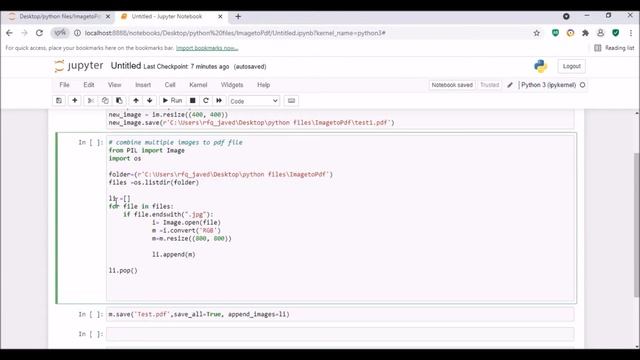Open the Insert menu

point(143,85)
